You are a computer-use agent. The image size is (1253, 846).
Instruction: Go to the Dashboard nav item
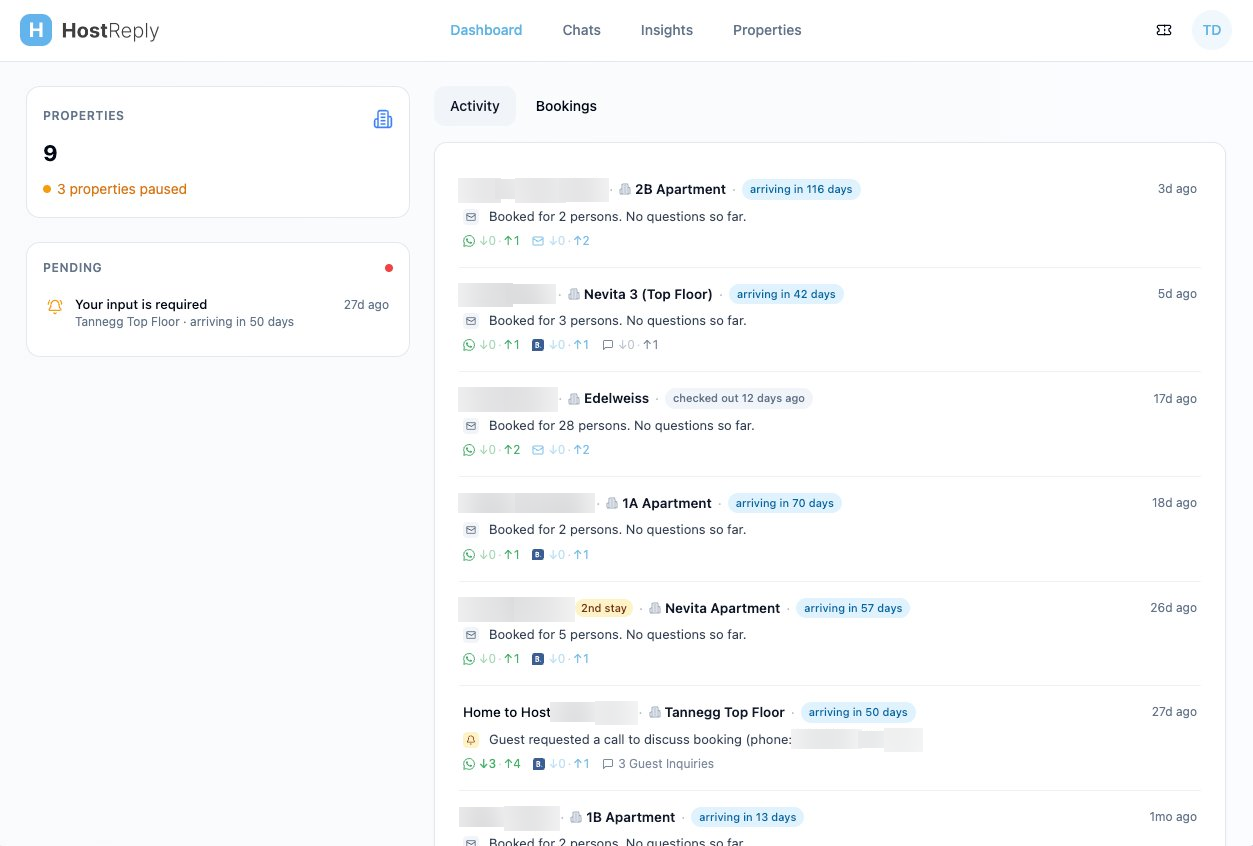click(x=486, y=30)
